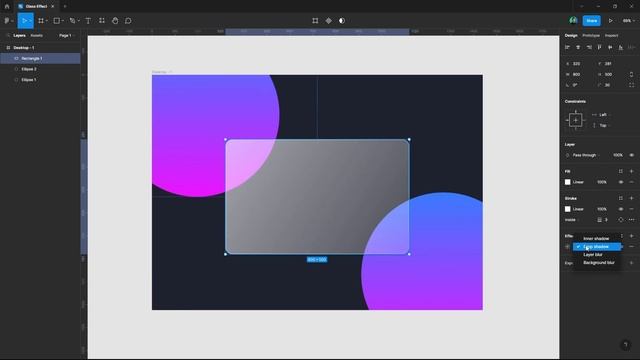Click the Stroke Linear color swatch
This screenshot has width=640, height=360.
coord(567,209)
